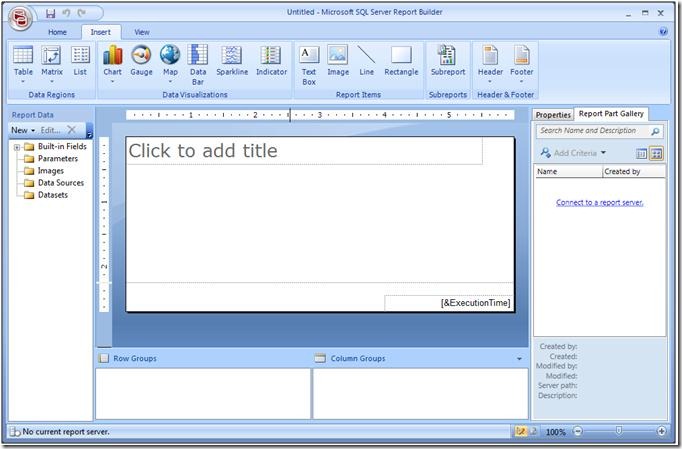Open the Report Part Gallery tab
The height and width of the screenshot is (449, 682).
[611, 114]
